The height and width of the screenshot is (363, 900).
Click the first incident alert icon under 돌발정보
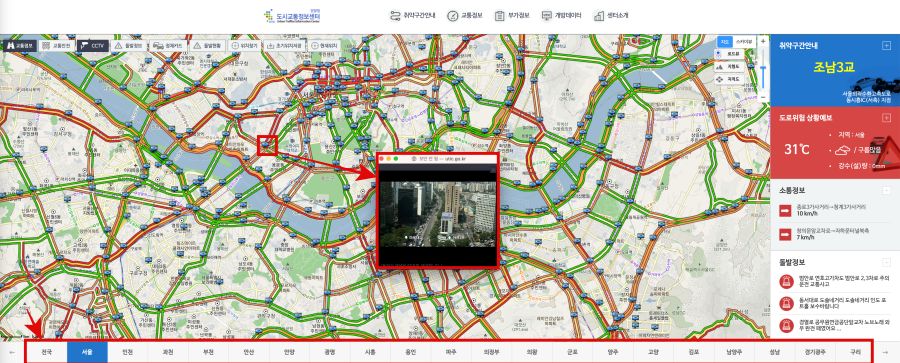pos(785,281)
